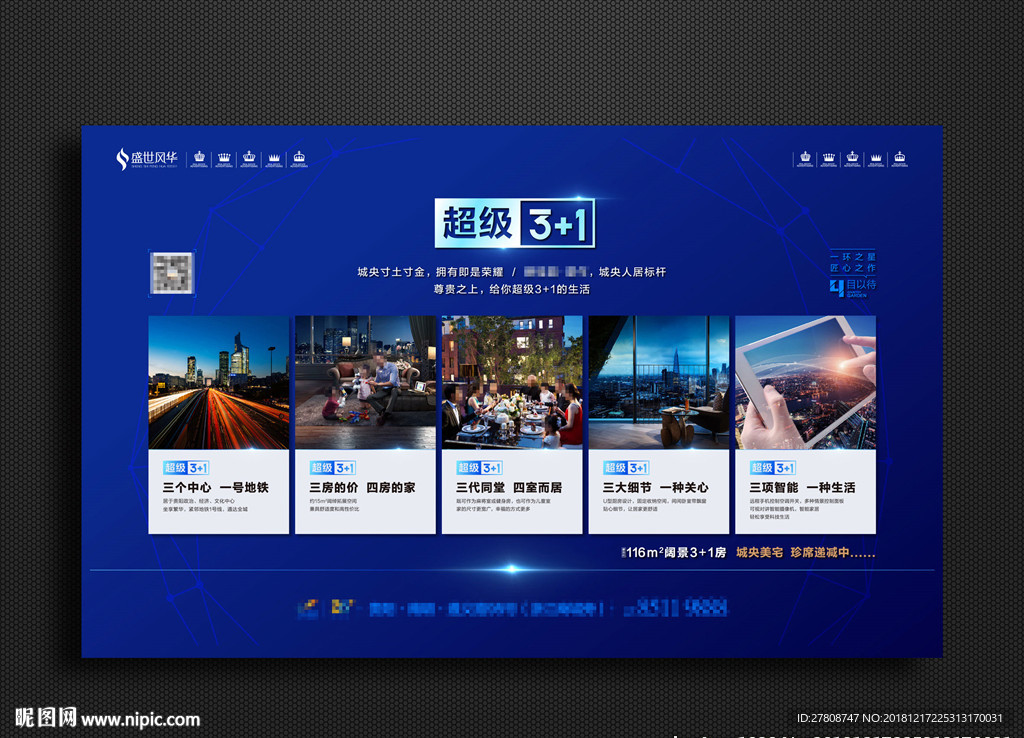Click the last crown icon in top-right award row
Screen dimensions: 1024x738
click(x=900, y=159)
